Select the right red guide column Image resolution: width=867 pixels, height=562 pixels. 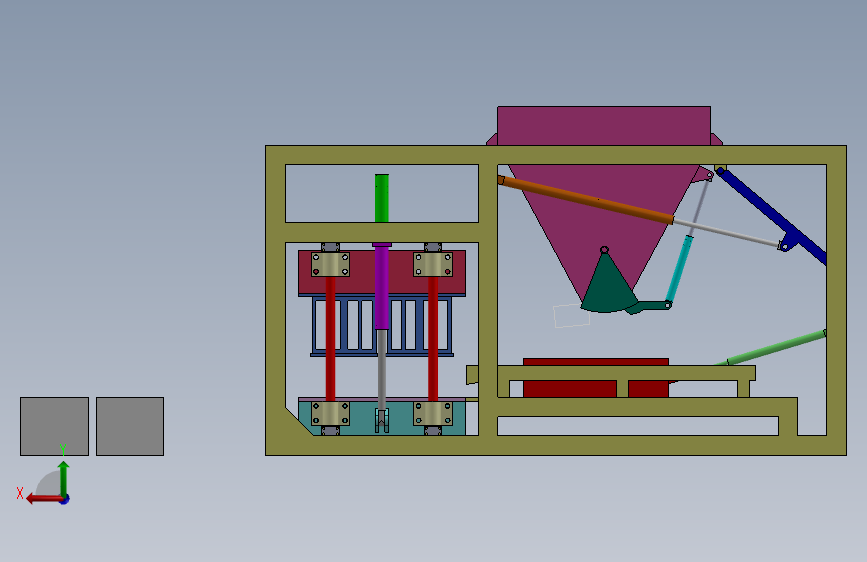[433, 339]
